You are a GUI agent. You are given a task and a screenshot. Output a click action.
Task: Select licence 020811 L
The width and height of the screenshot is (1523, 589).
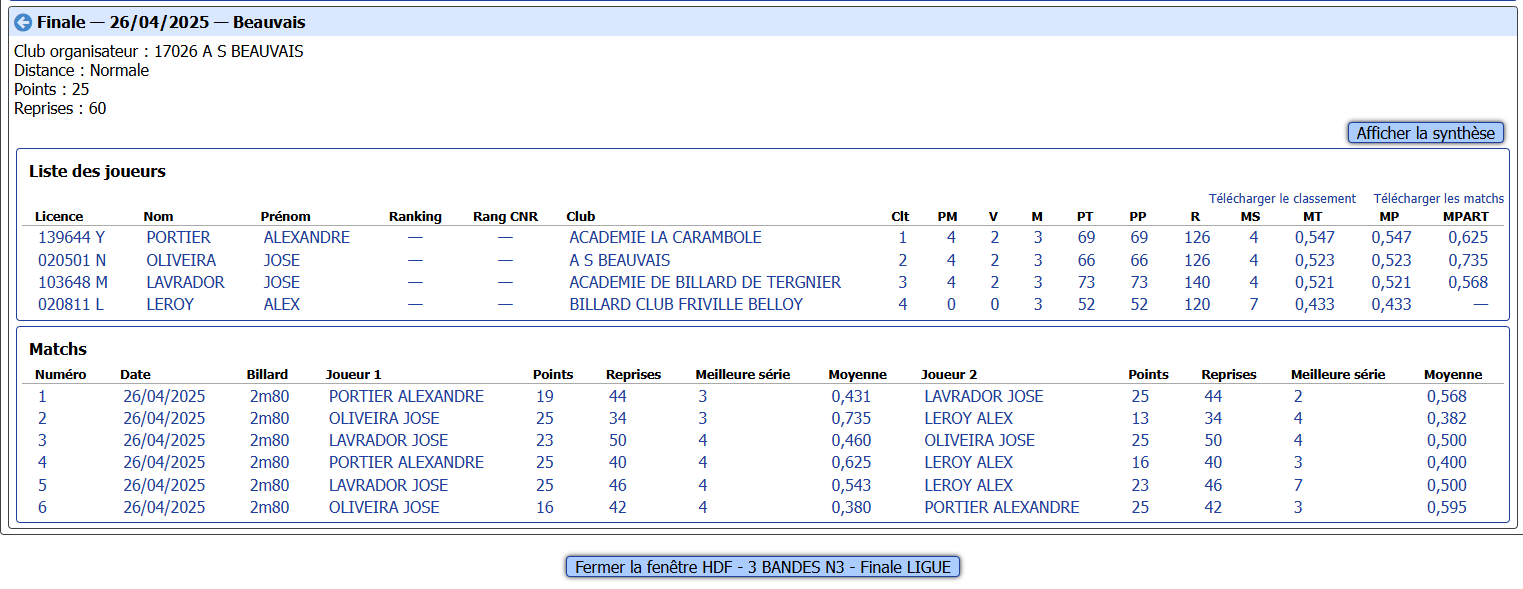pos(70,304)
